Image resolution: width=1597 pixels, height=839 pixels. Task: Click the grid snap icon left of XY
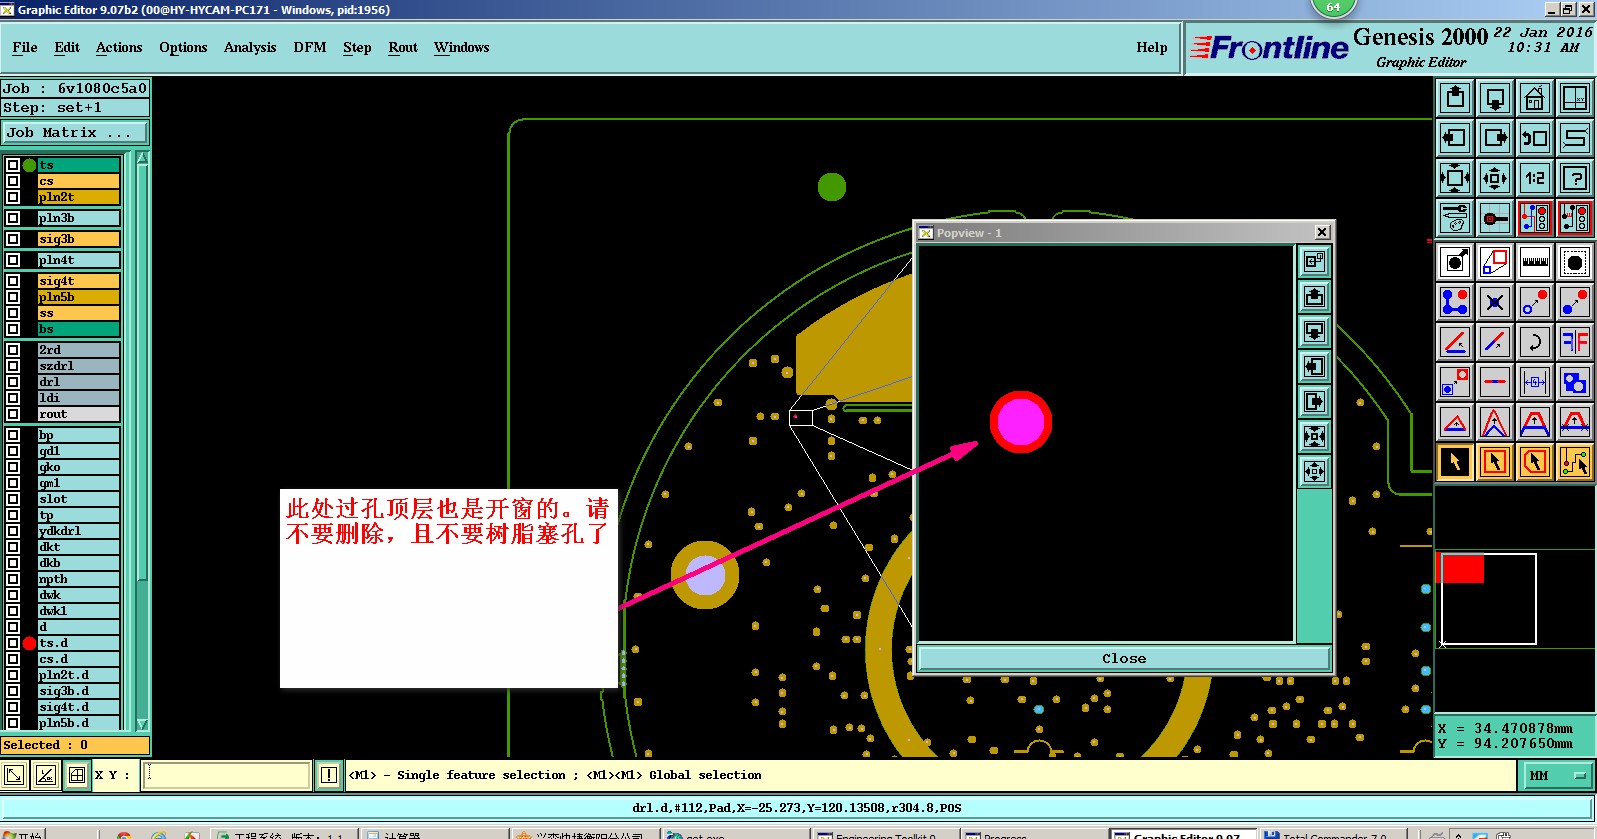pyautogui.click(x=76, y=775)
